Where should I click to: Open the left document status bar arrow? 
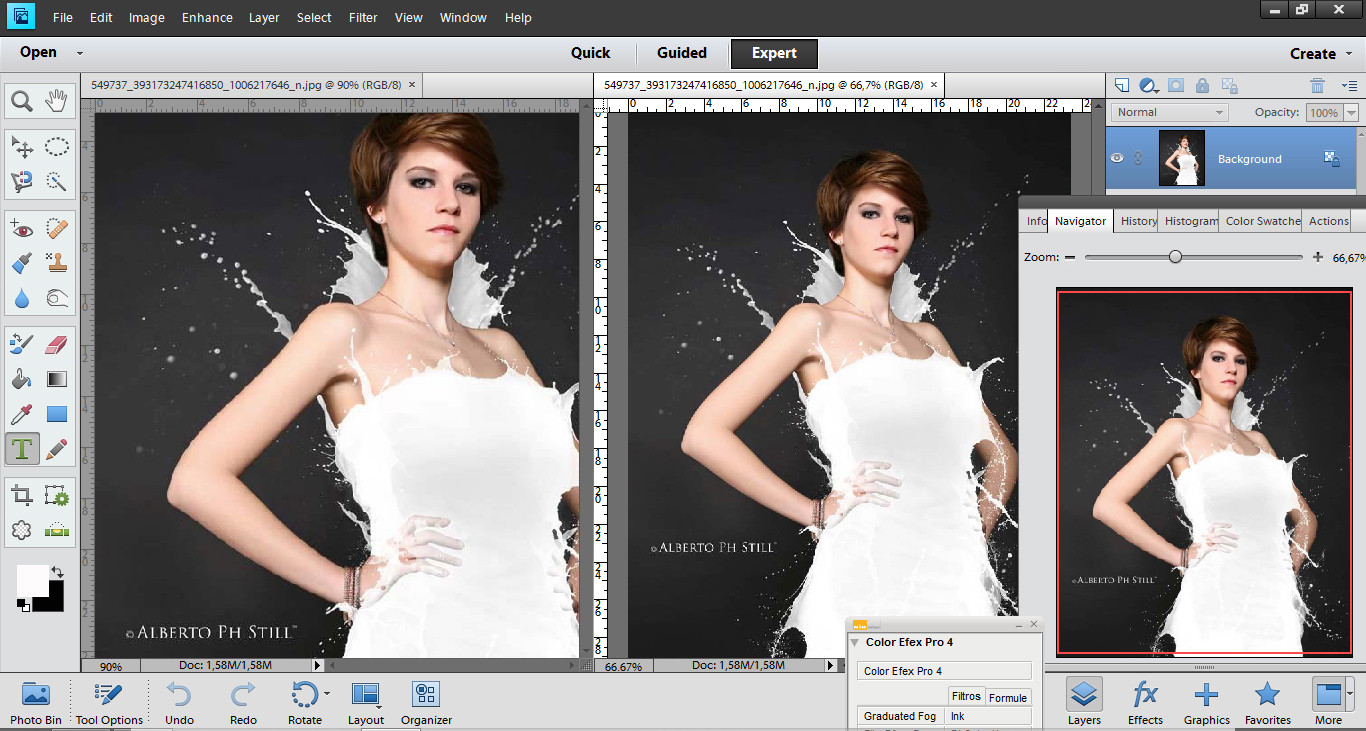(x=318, y=665)
